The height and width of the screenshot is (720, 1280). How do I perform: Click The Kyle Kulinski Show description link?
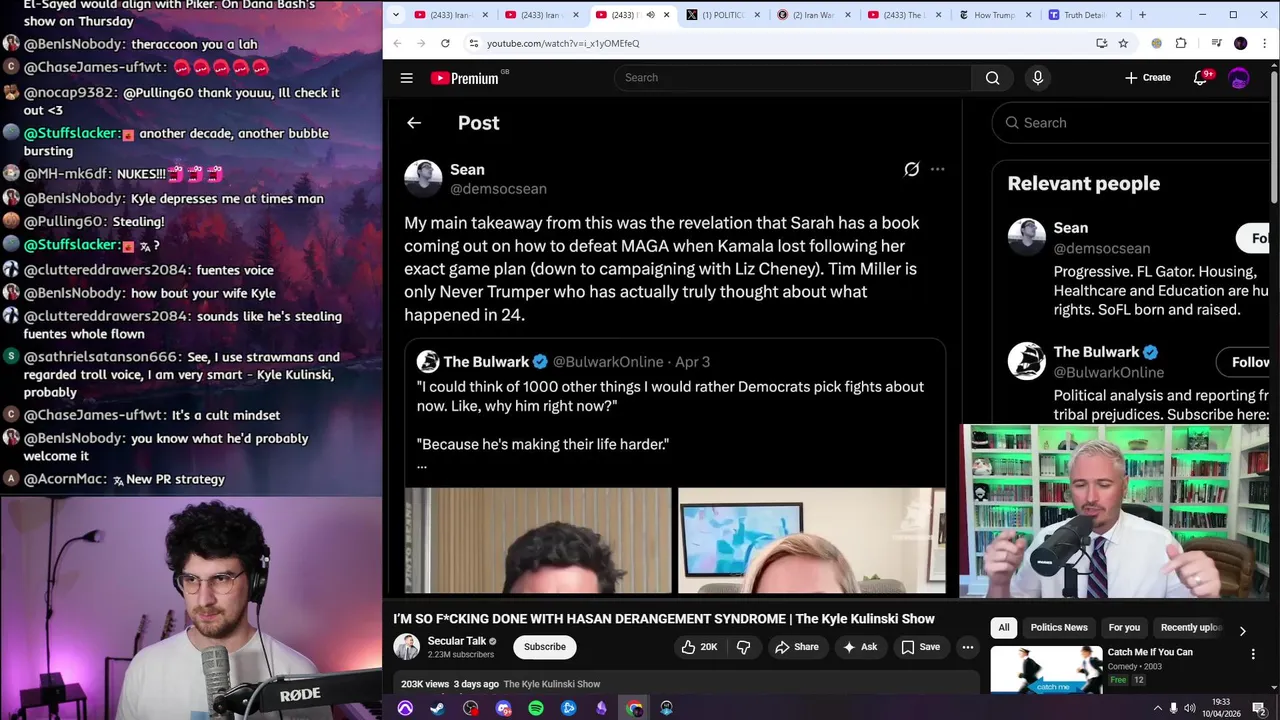[552, 684]
